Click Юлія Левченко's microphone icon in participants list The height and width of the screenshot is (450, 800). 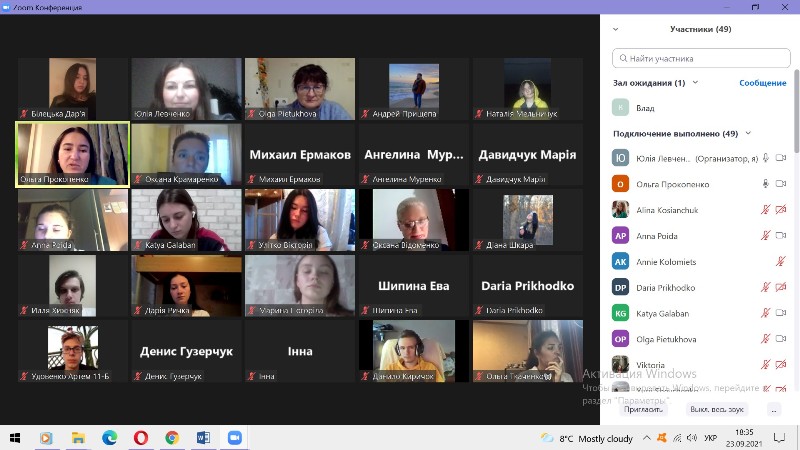tap(765, 158)
